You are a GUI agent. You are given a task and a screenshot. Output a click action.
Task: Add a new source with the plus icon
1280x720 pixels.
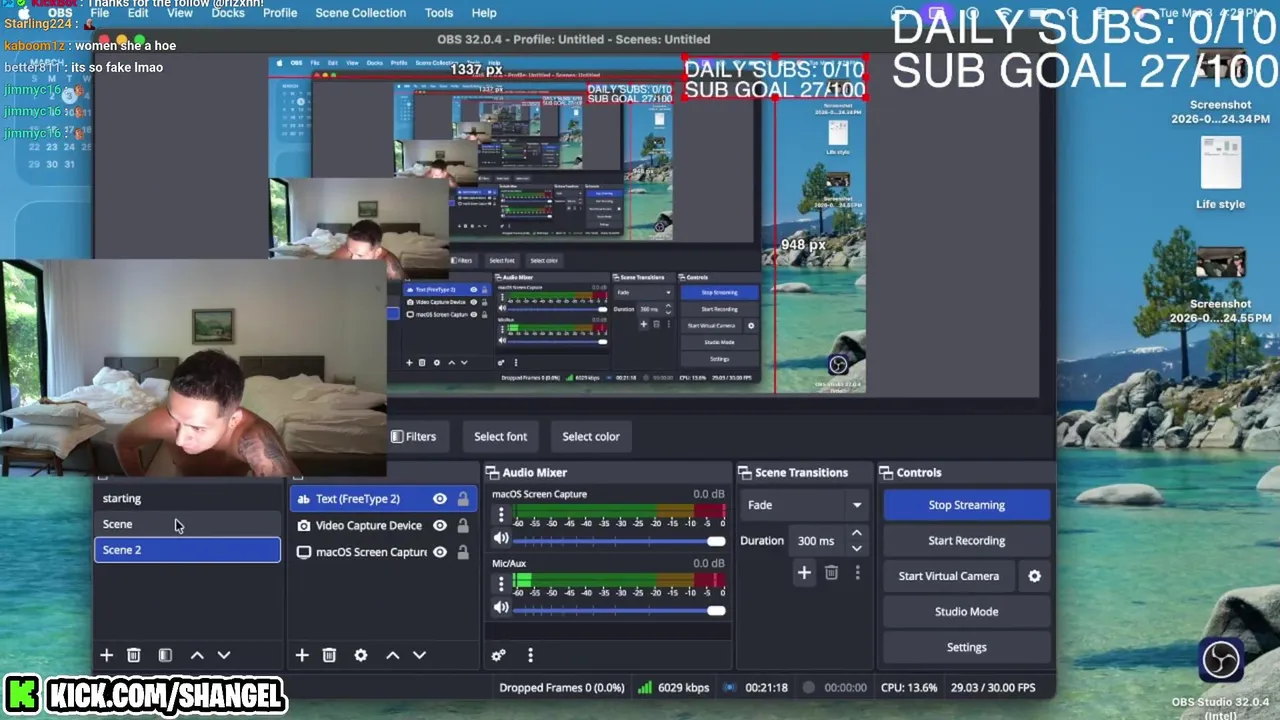(302, 655)
